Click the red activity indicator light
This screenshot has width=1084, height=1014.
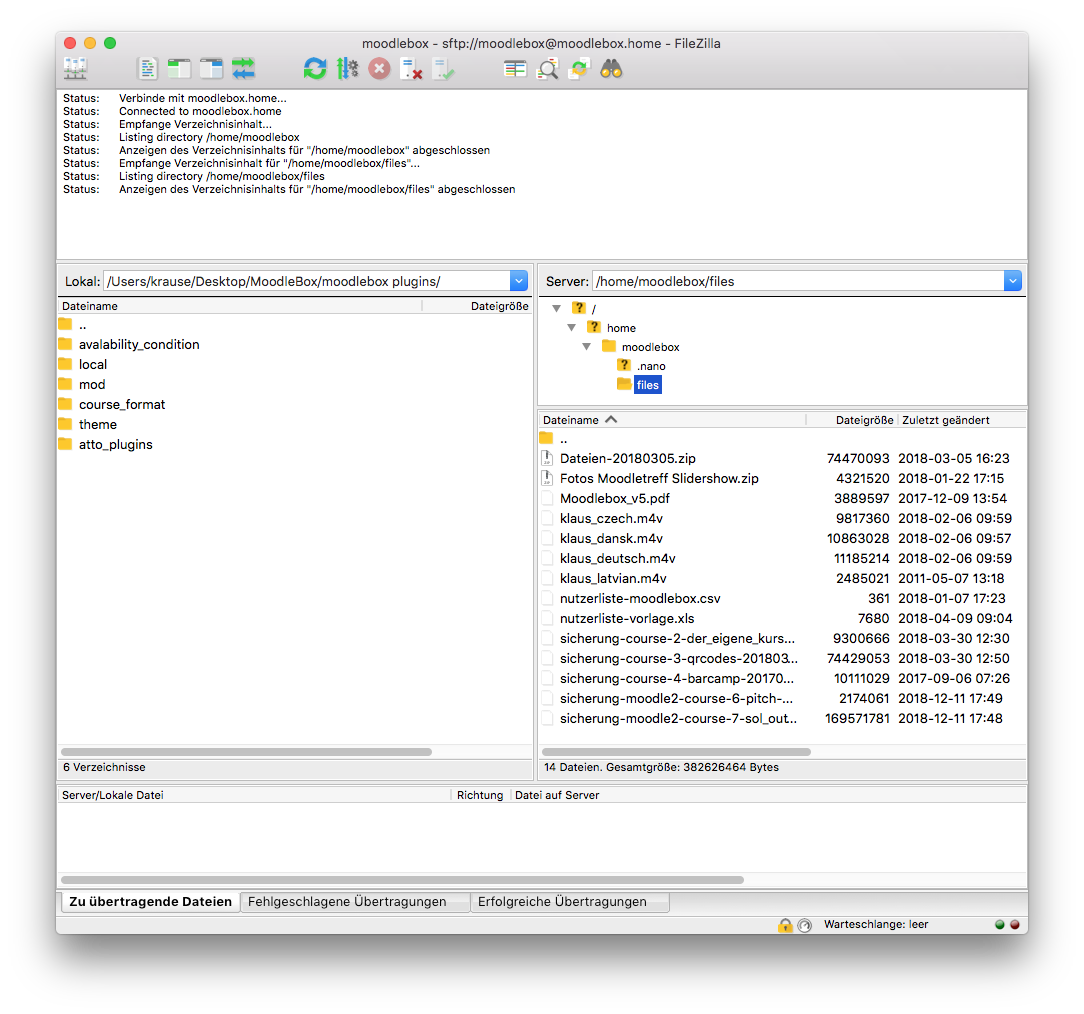(x=1015, y=924)
